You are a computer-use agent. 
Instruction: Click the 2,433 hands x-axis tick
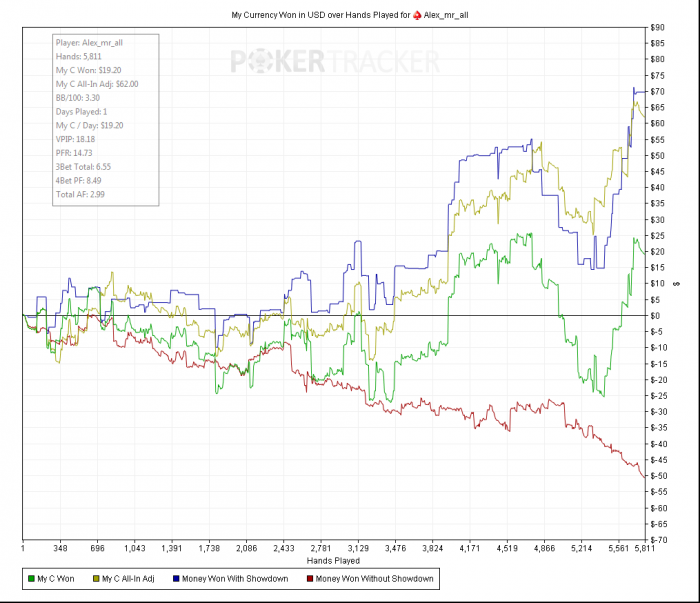(283, 548)
